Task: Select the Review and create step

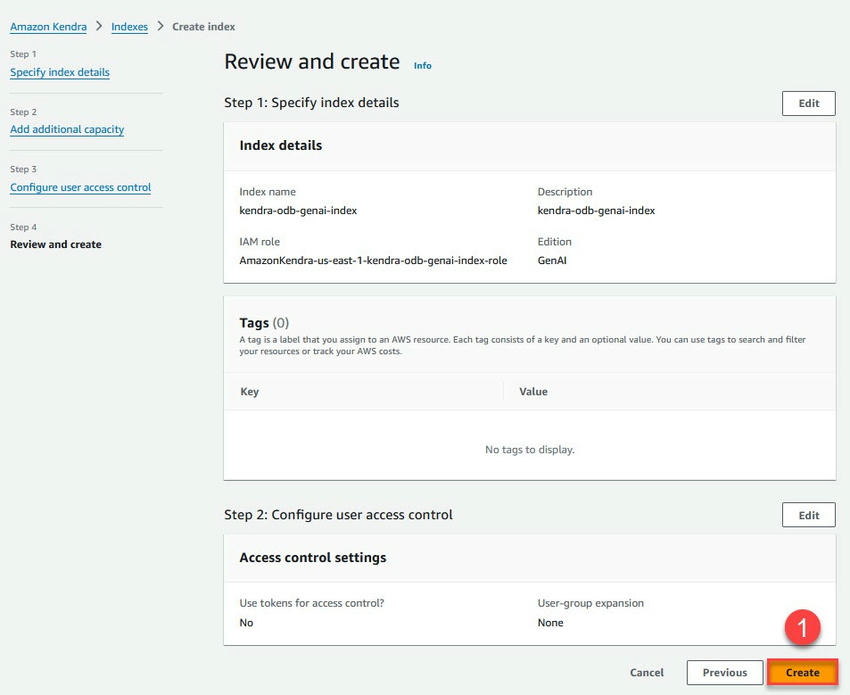Action: click(x=56, y=244)
